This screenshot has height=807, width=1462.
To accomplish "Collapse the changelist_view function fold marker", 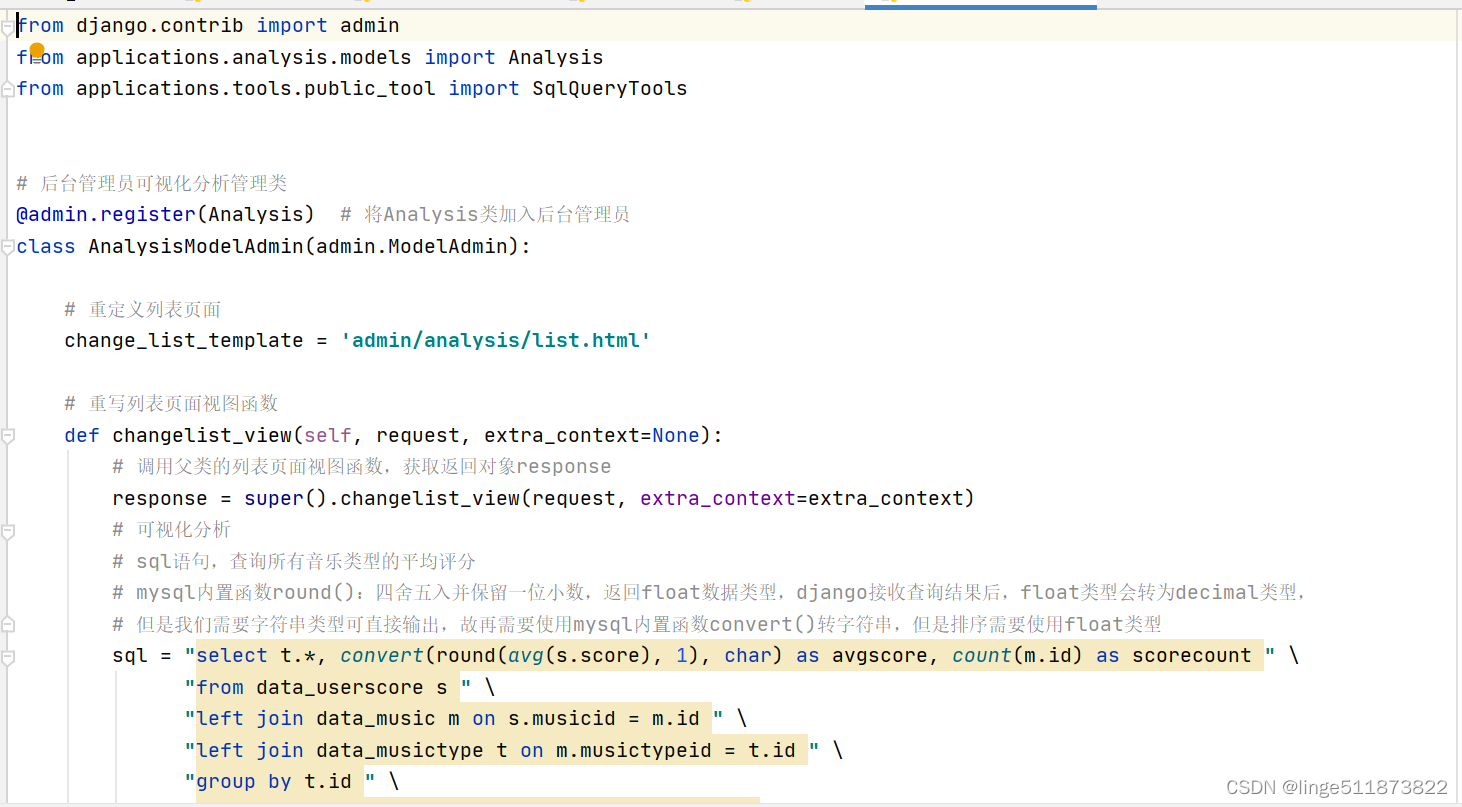I will tap(8, 436).
